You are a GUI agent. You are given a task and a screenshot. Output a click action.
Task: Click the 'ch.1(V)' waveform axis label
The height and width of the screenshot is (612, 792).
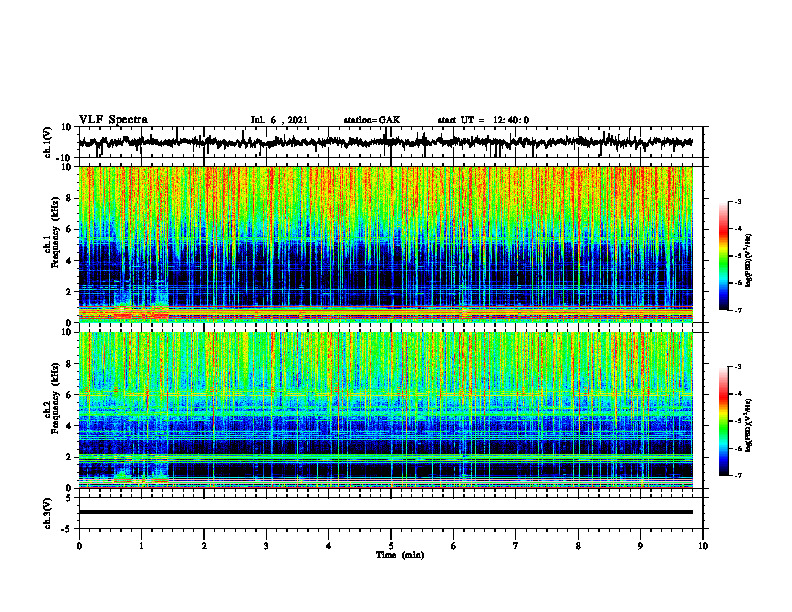point(48,142)
